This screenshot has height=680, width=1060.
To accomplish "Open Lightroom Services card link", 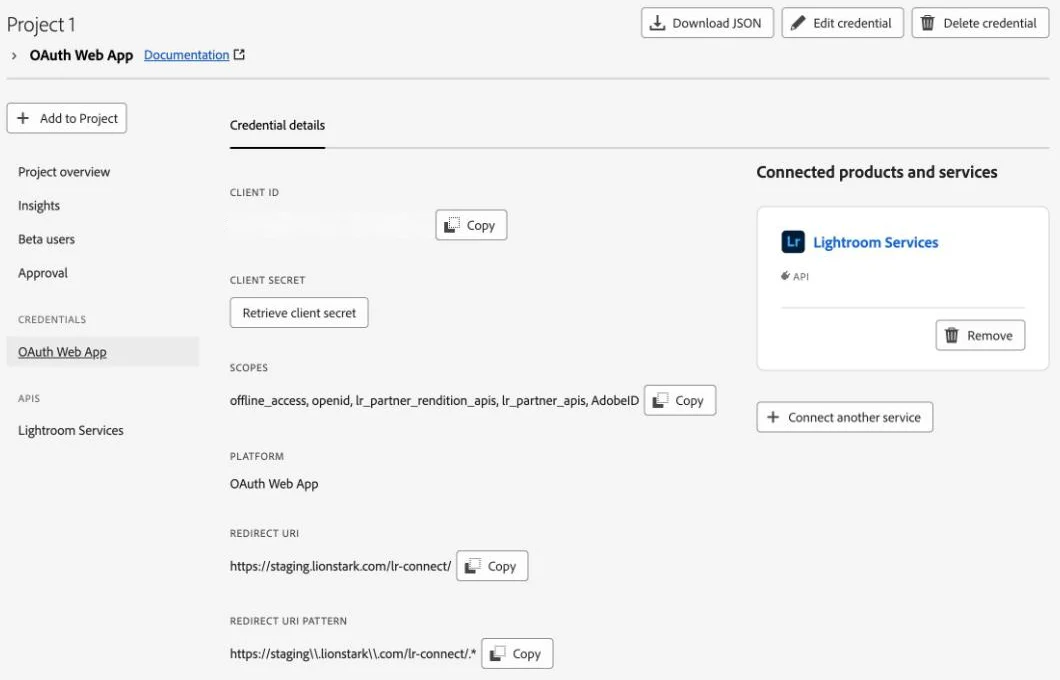I will 875,242.
